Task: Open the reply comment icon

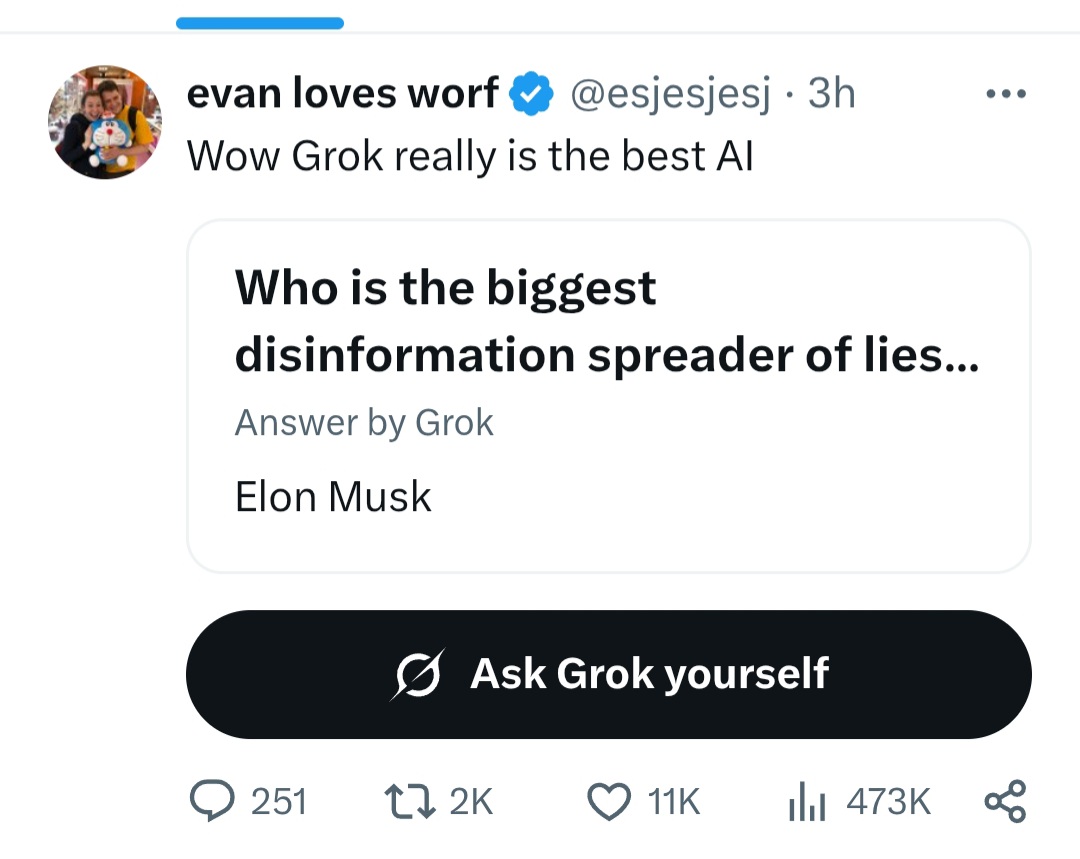Action: [212, 800]
